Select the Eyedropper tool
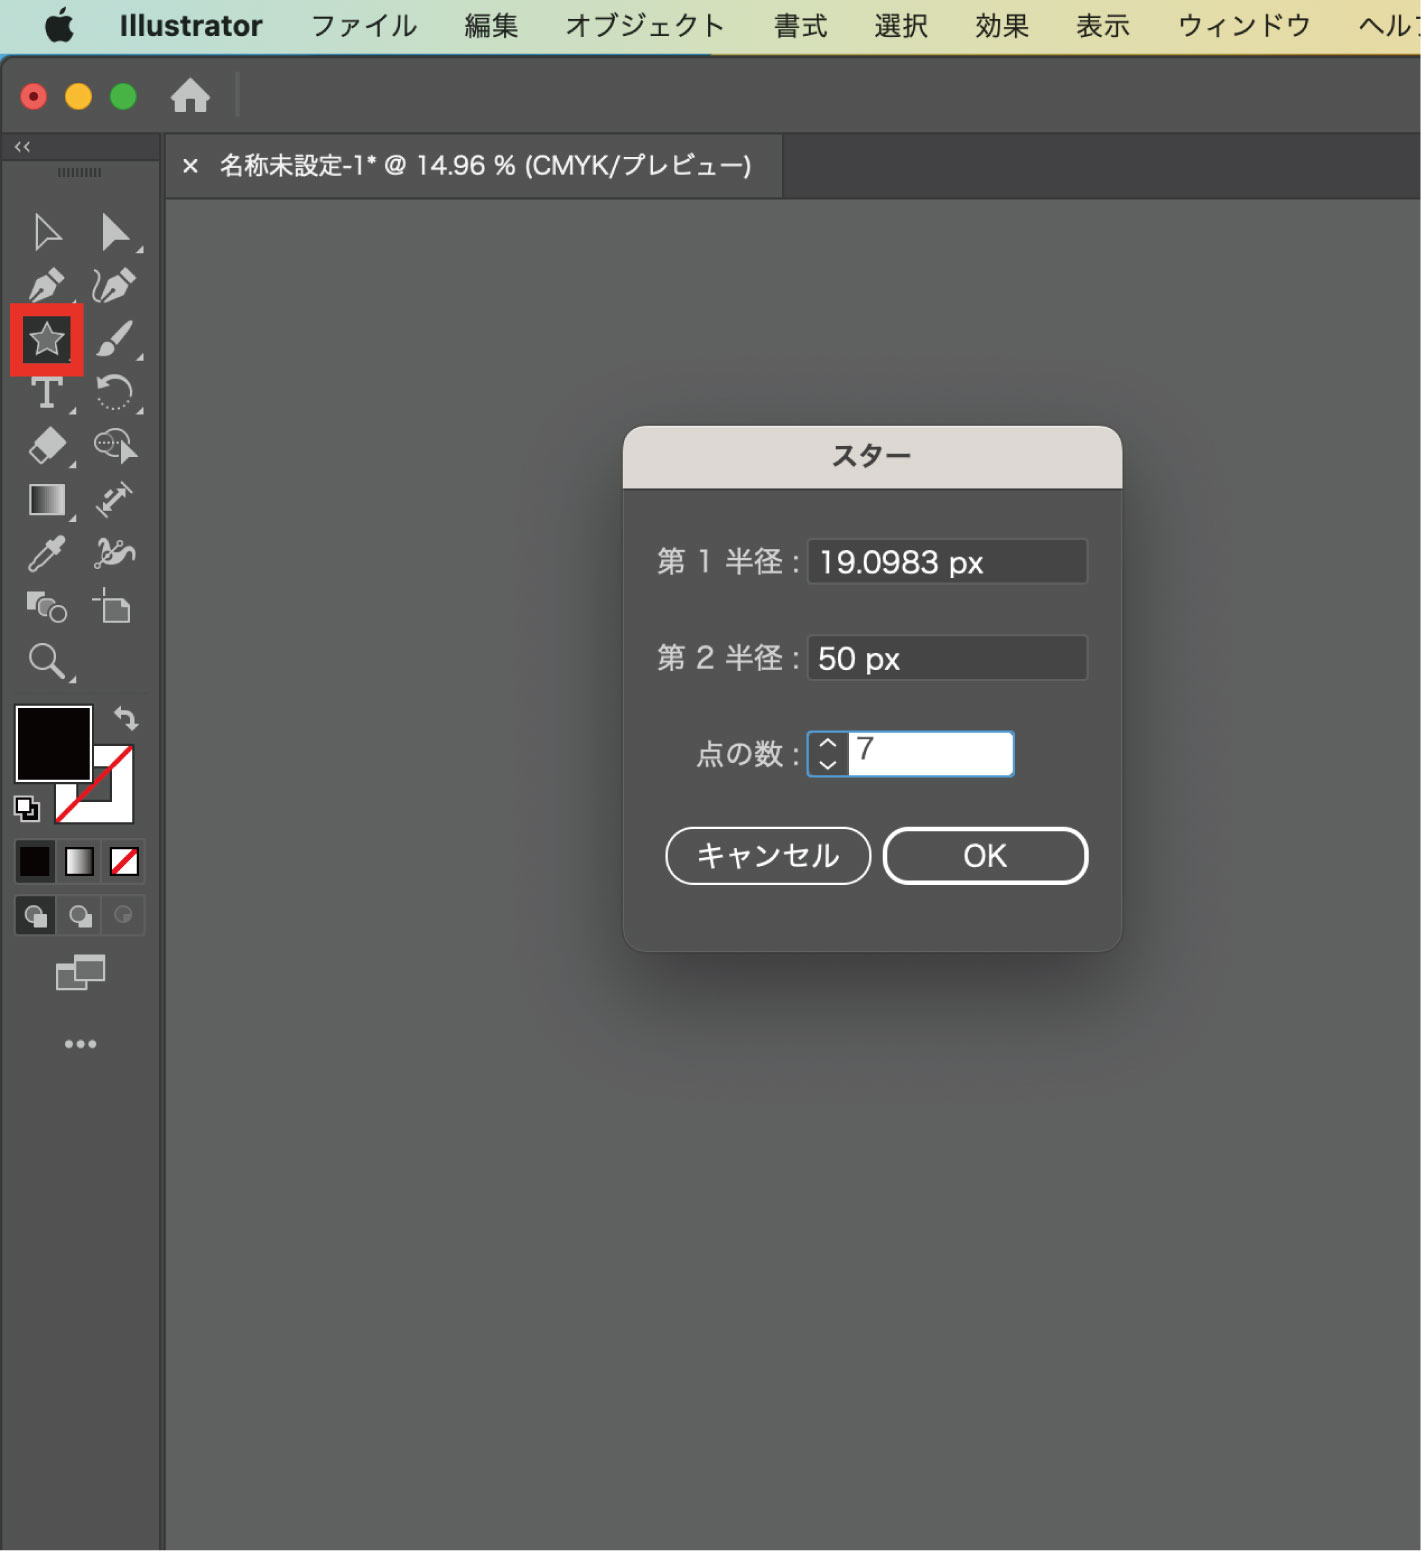The image size is (1421, 1551). tap(47, 553)
